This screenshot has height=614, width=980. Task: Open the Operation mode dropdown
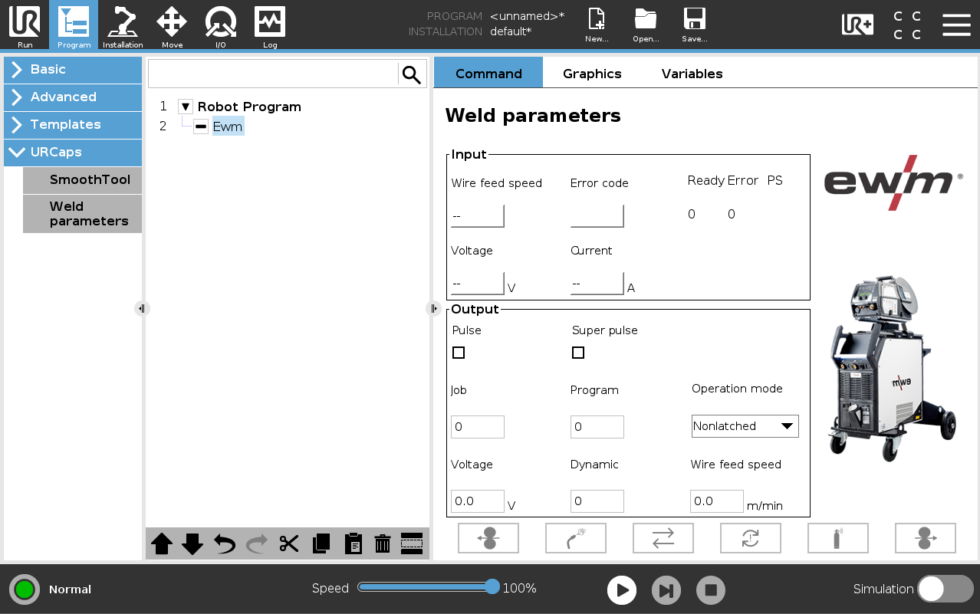pos(745,426)
